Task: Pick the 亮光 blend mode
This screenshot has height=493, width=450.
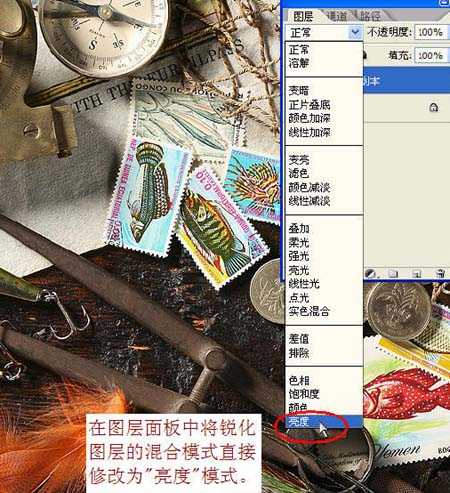Action: pos(299,270)
